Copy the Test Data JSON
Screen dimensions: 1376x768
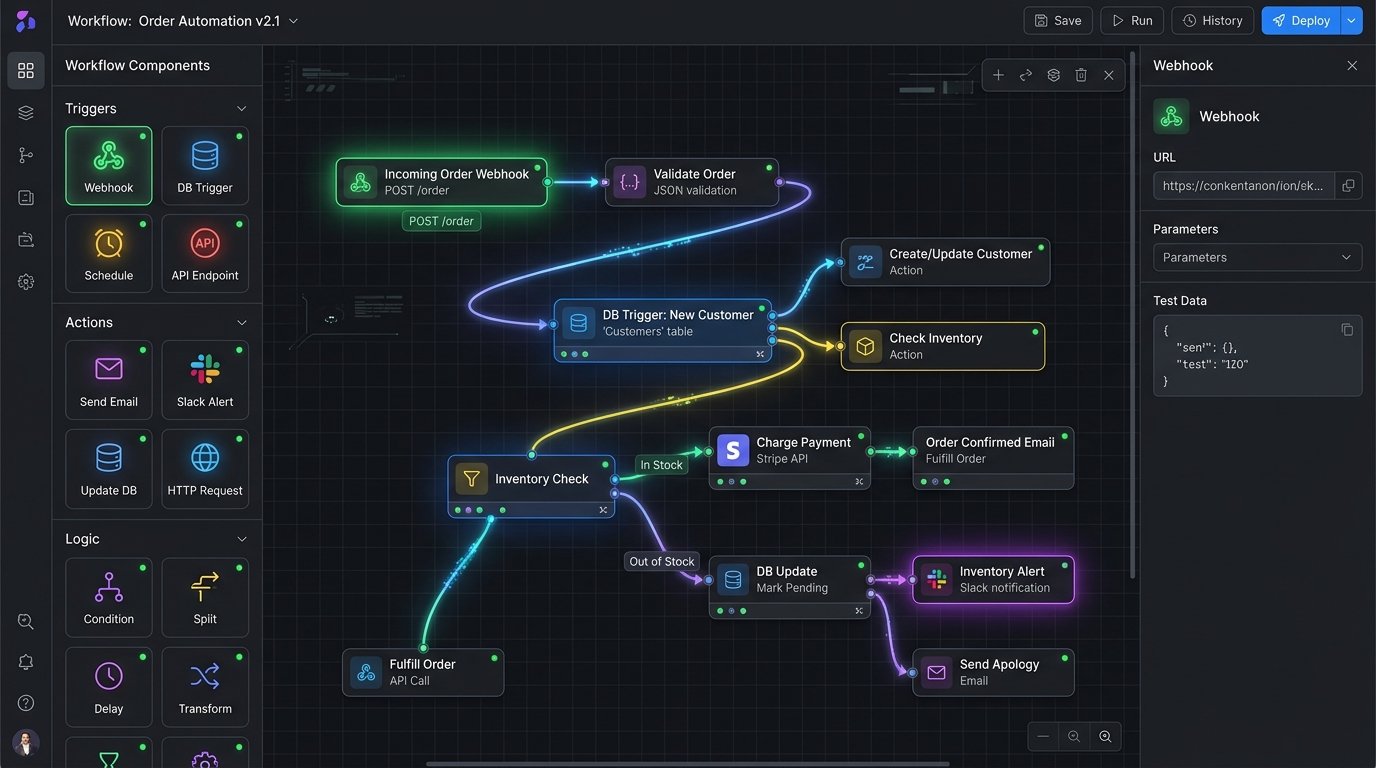click(x=1347, y=330)
